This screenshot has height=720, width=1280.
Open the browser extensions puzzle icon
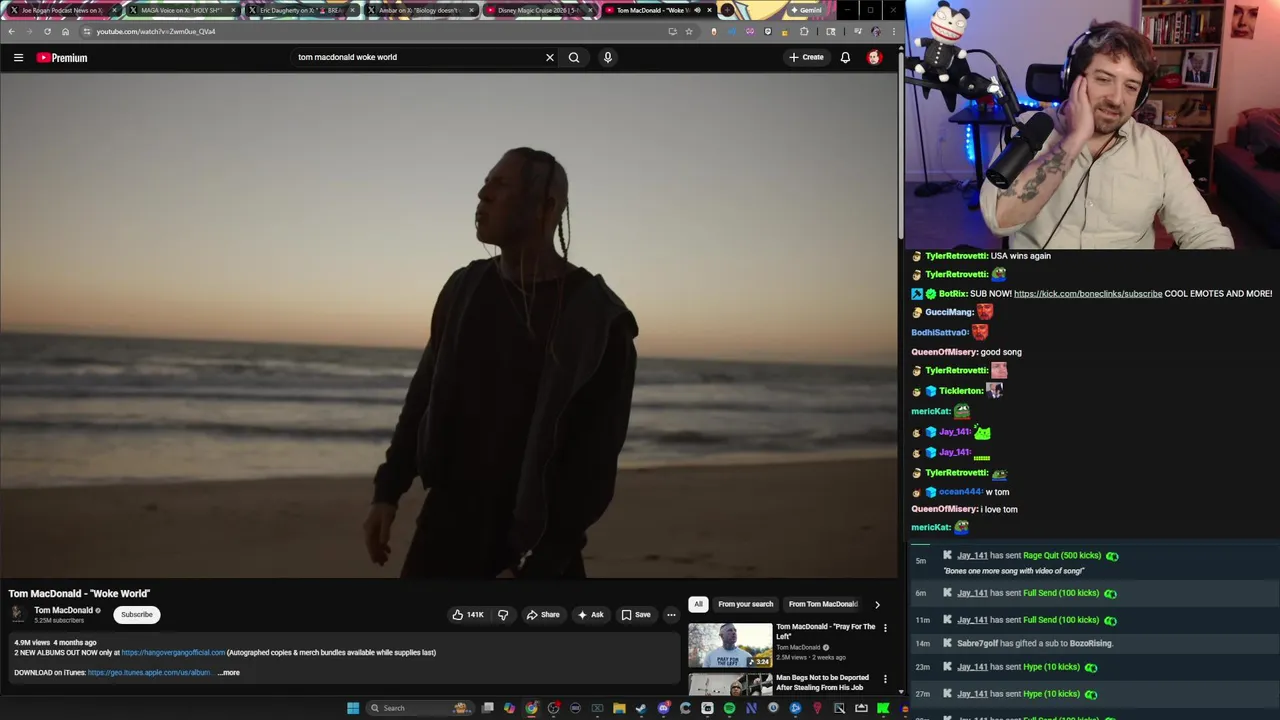click(x=804, y=31)
